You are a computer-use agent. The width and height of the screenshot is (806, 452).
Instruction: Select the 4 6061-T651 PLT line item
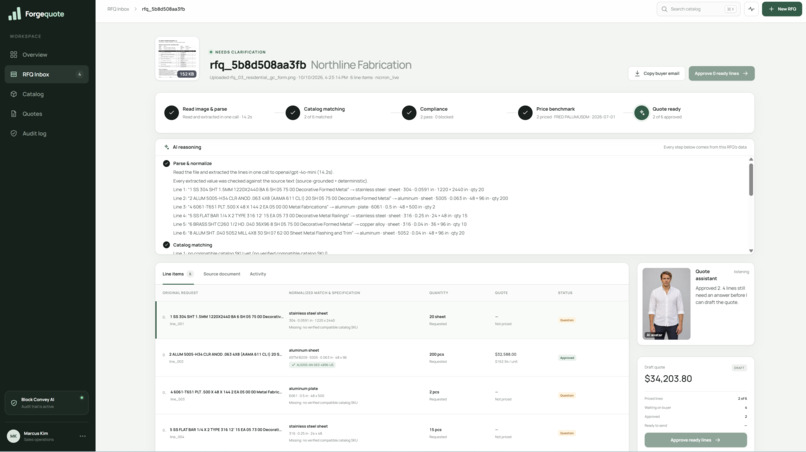(392, 395)
